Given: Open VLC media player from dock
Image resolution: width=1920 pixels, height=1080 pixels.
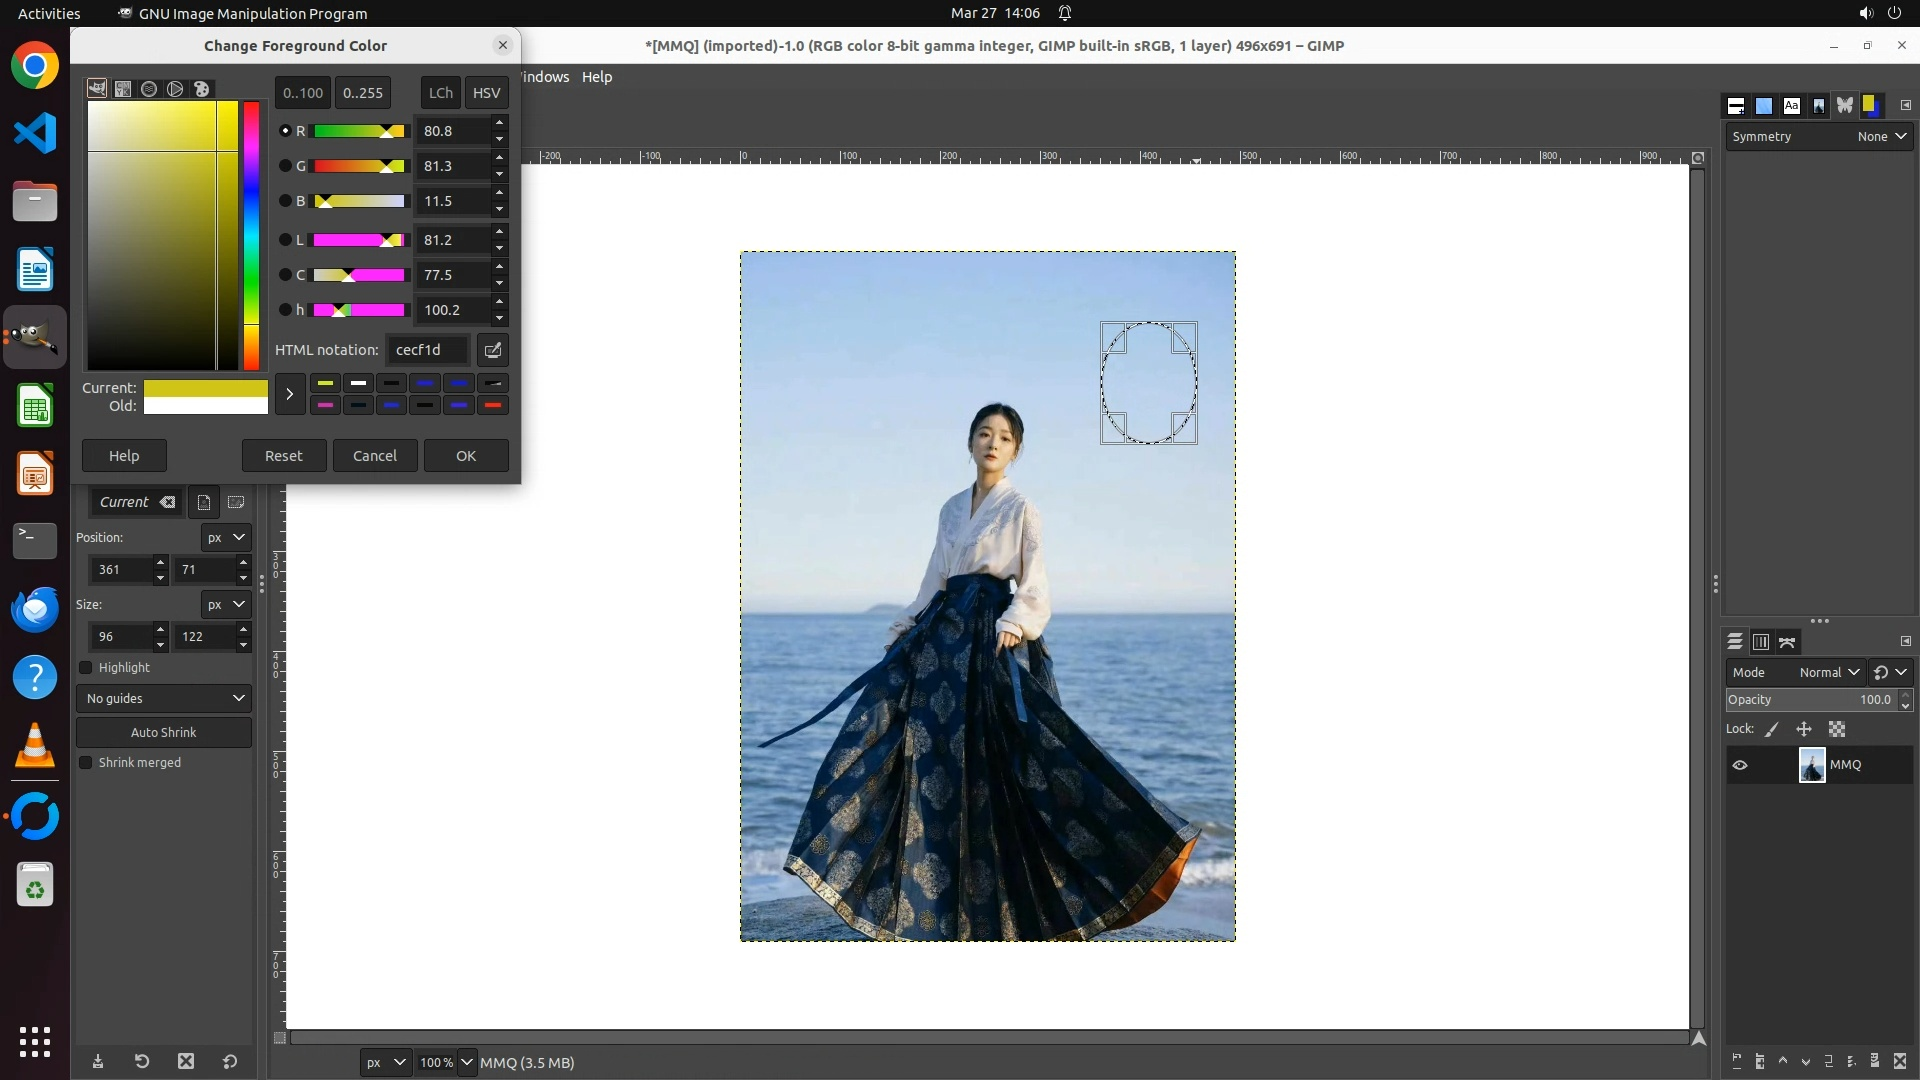Looking at the screenshot, I should [x=35, y=747].
